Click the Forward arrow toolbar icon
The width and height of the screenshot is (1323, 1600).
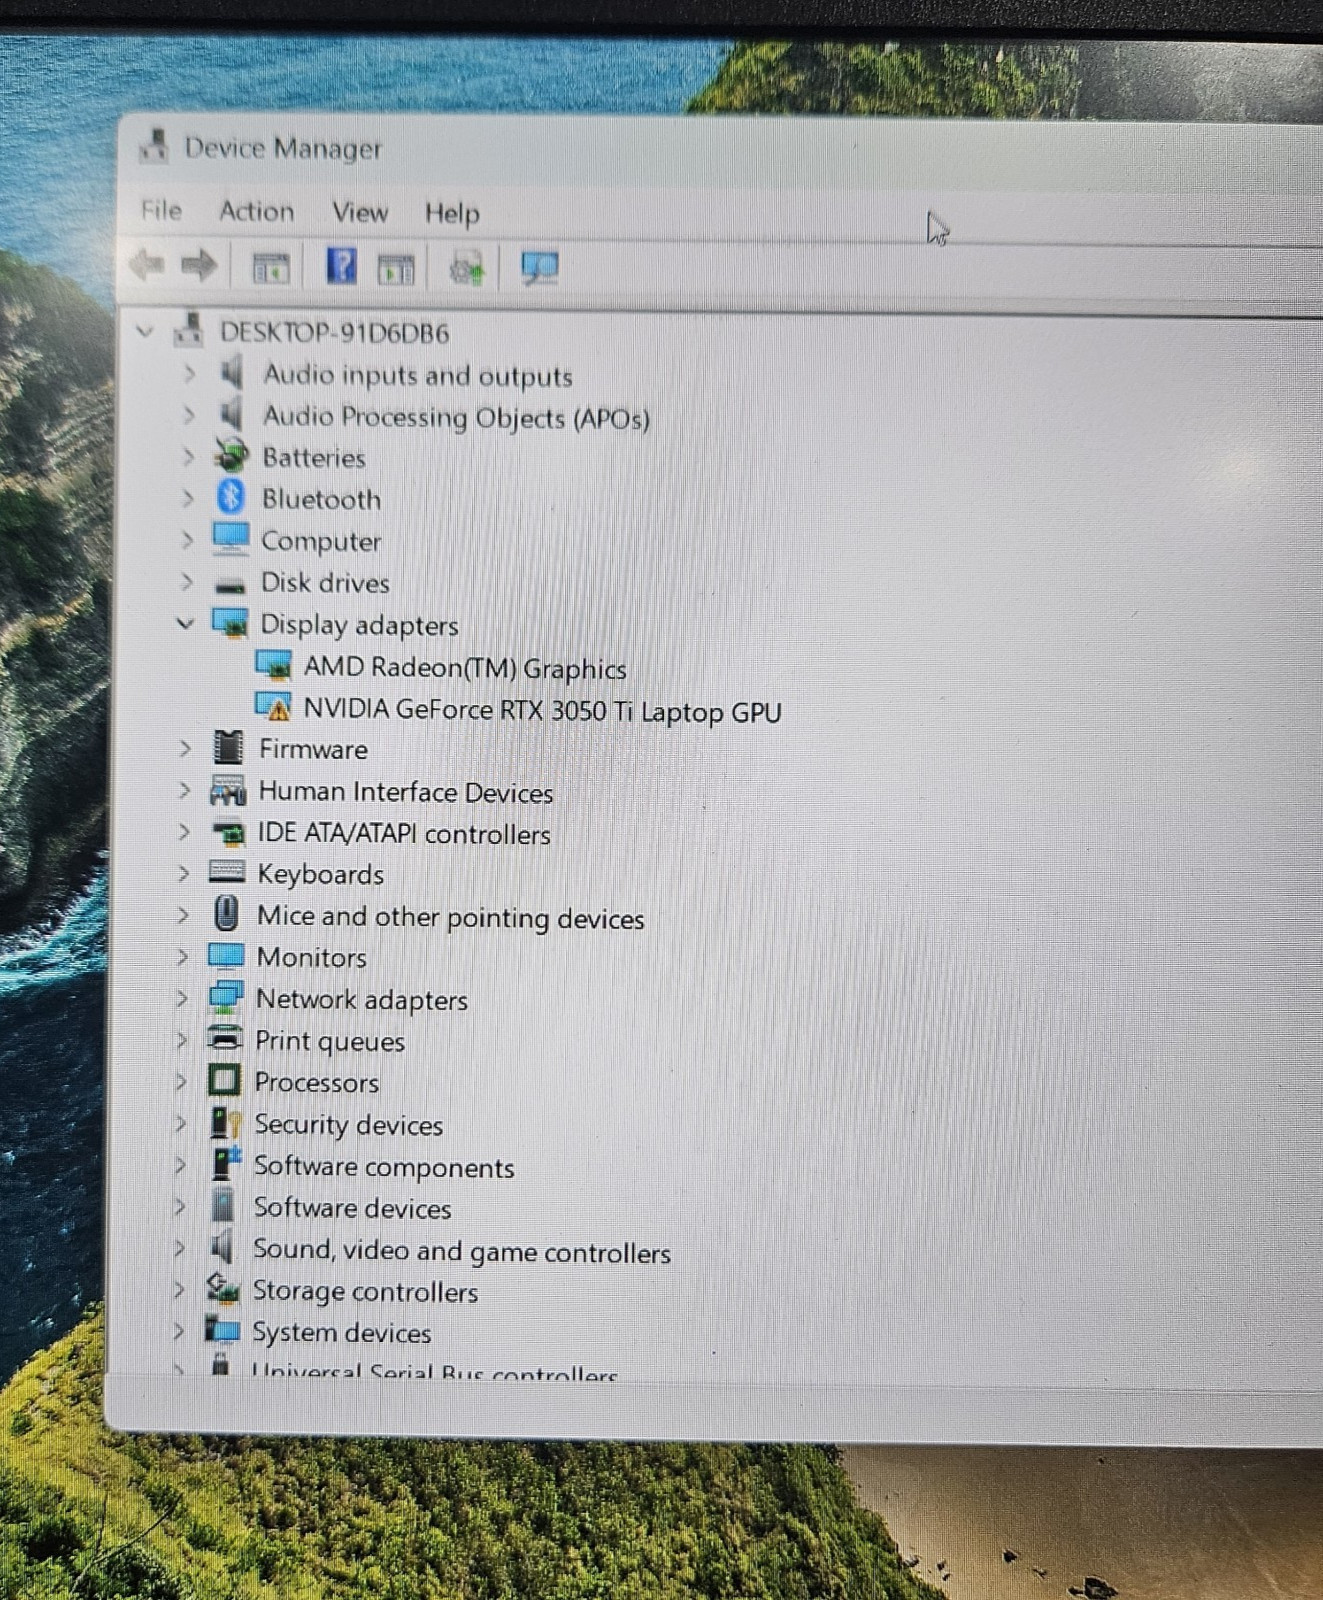coord(198,265)
